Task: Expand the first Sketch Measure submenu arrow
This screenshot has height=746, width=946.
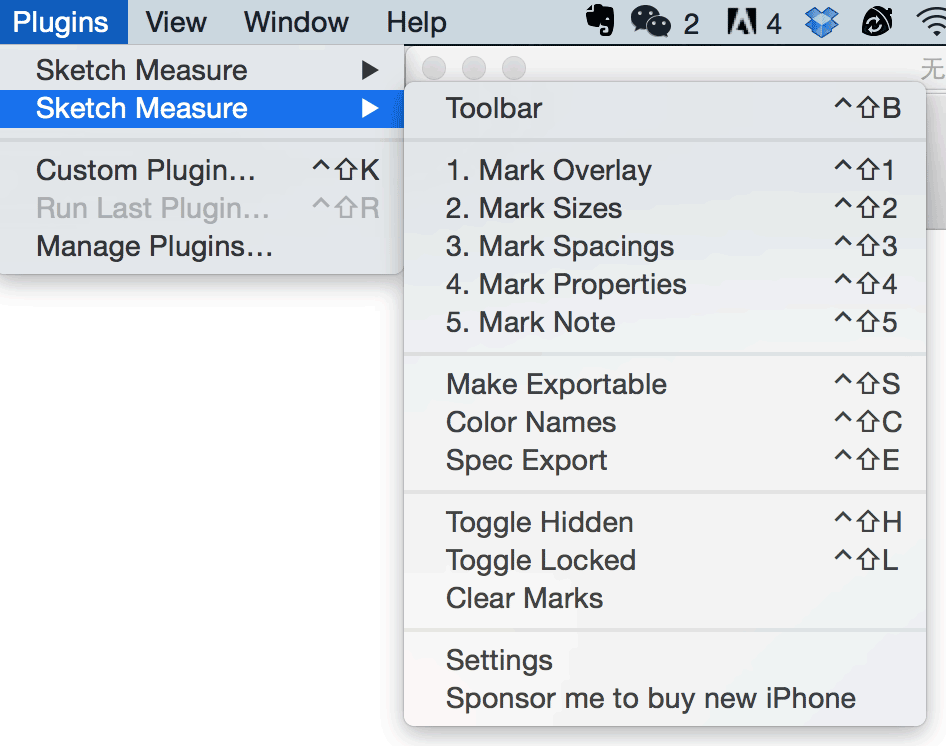Action: pyautogui.click(x=370, y=70)
